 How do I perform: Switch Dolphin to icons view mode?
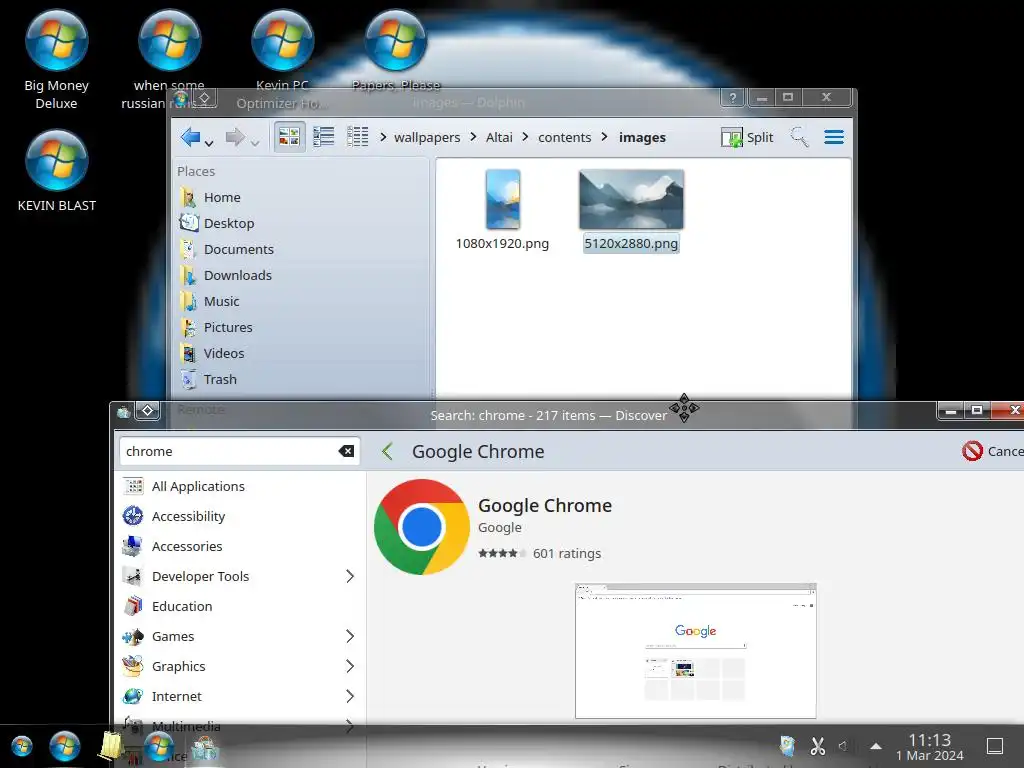tap(289, 136)
